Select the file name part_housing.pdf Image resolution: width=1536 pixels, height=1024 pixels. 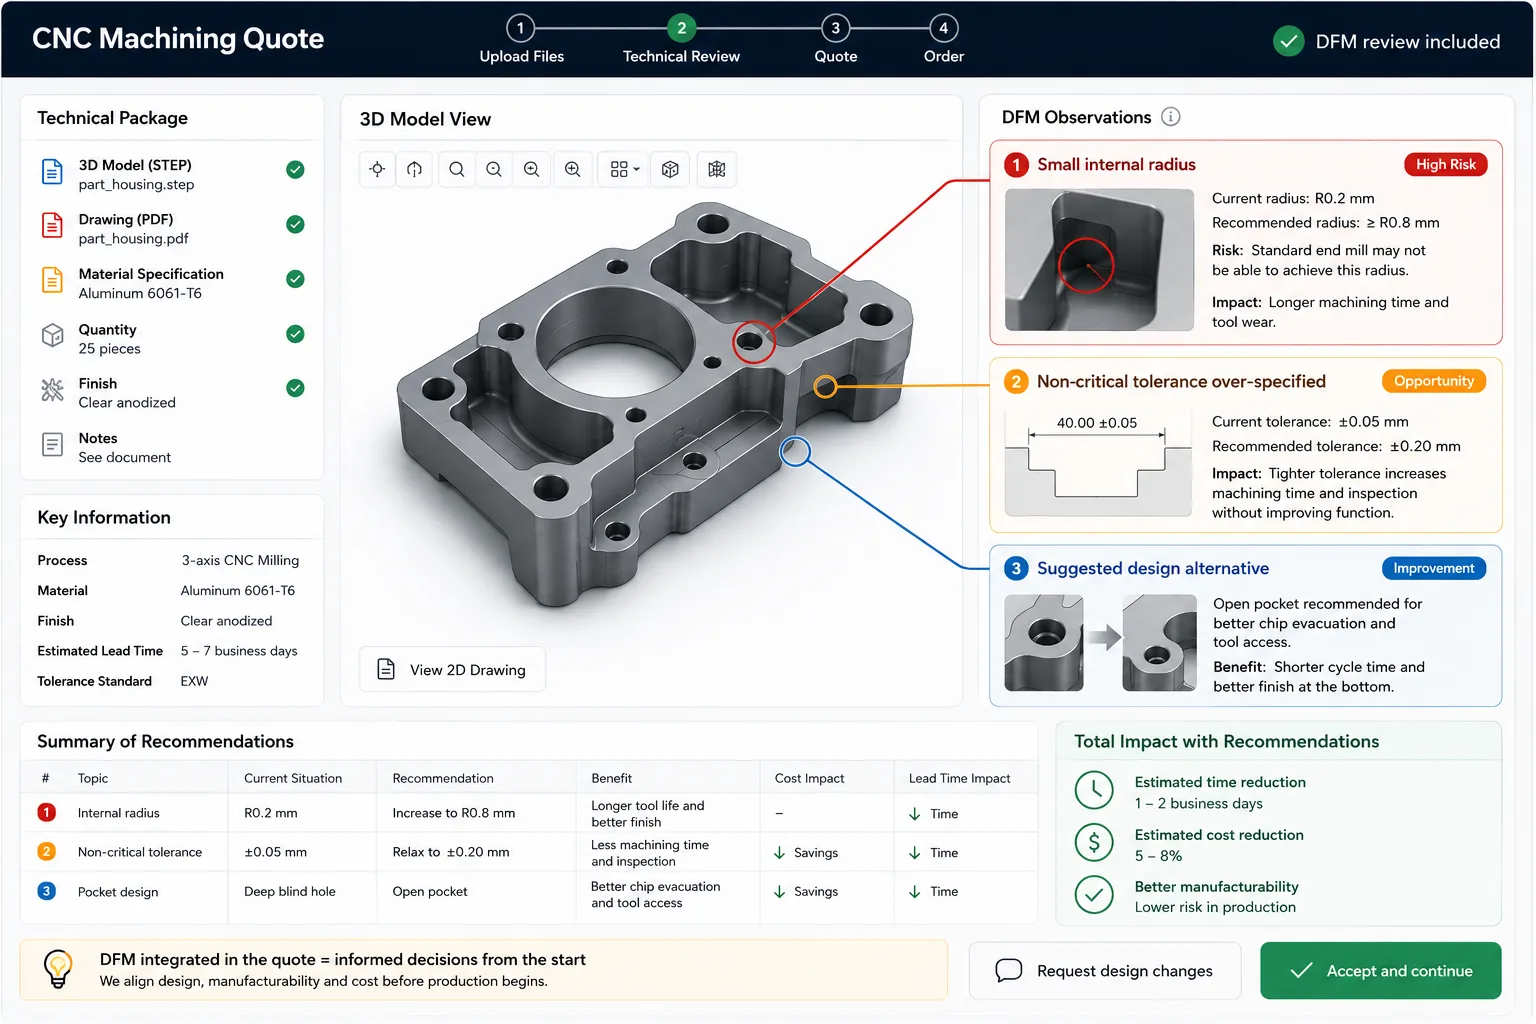click(133, 239)
